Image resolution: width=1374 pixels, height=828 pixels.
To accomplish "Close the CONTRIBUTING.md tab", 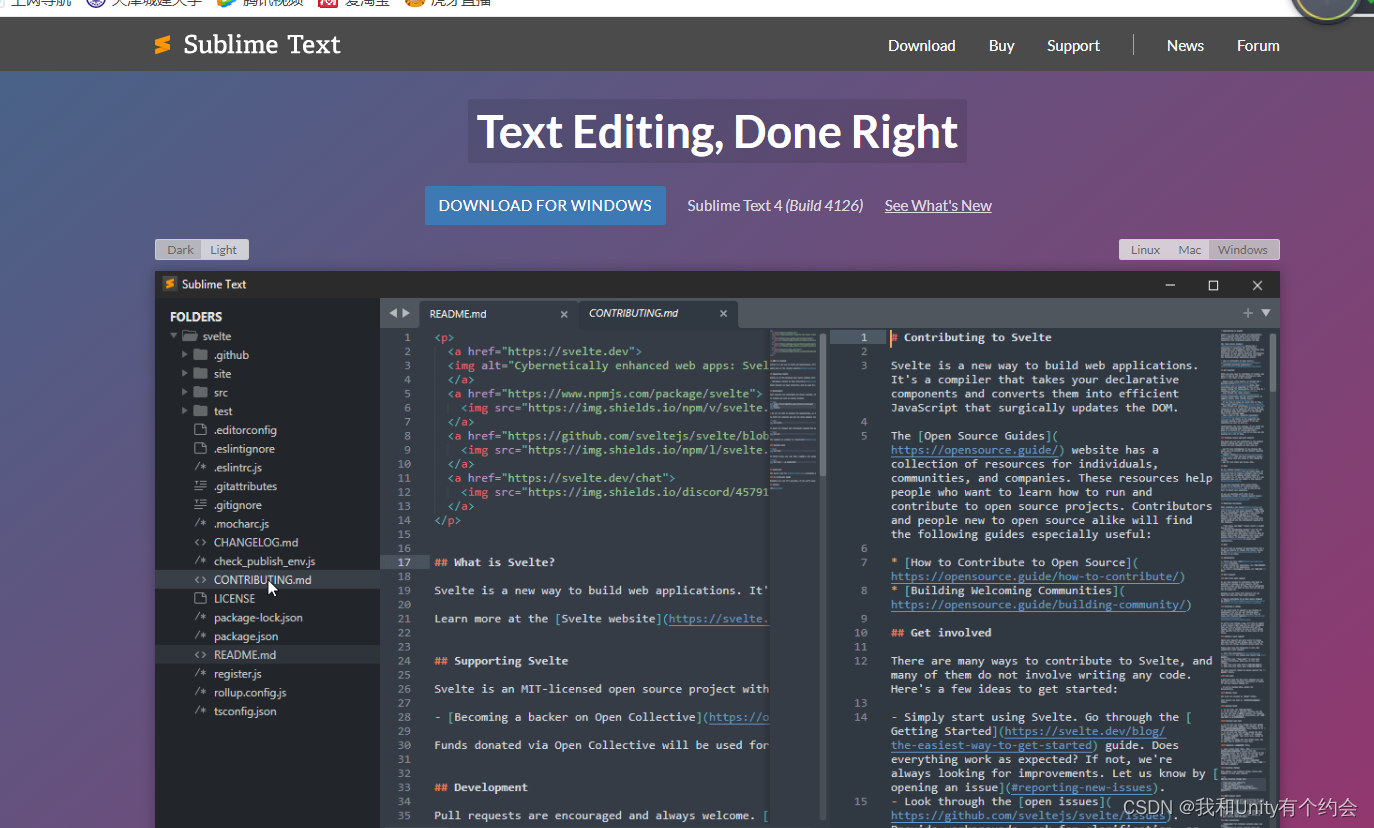I will tap(723, 314).
